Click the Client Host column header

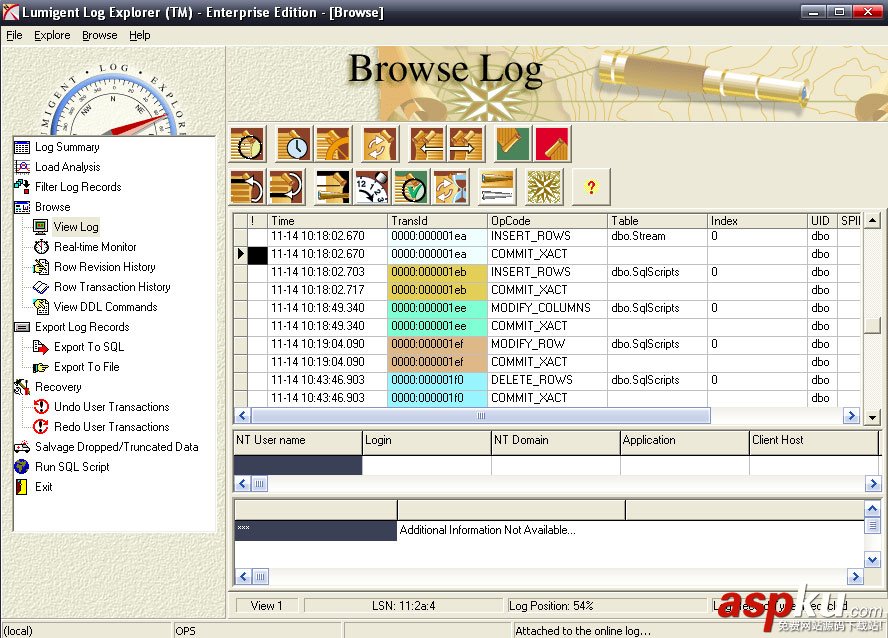tap(814, 442)
